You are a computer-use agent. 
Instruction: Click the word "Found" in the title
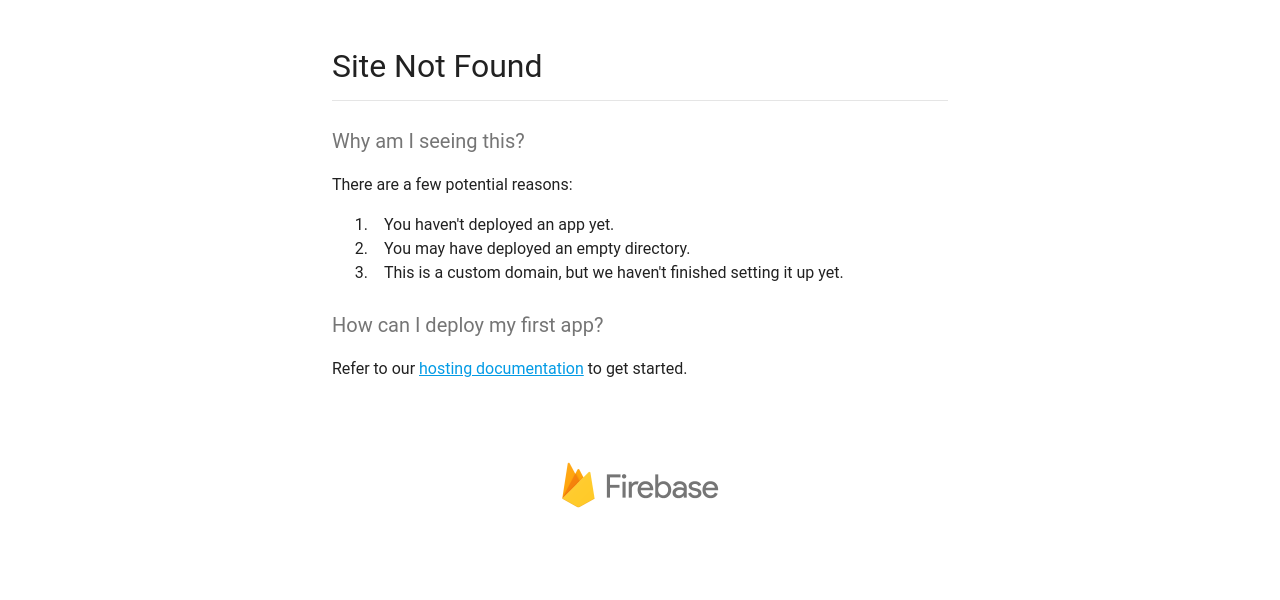497,67
